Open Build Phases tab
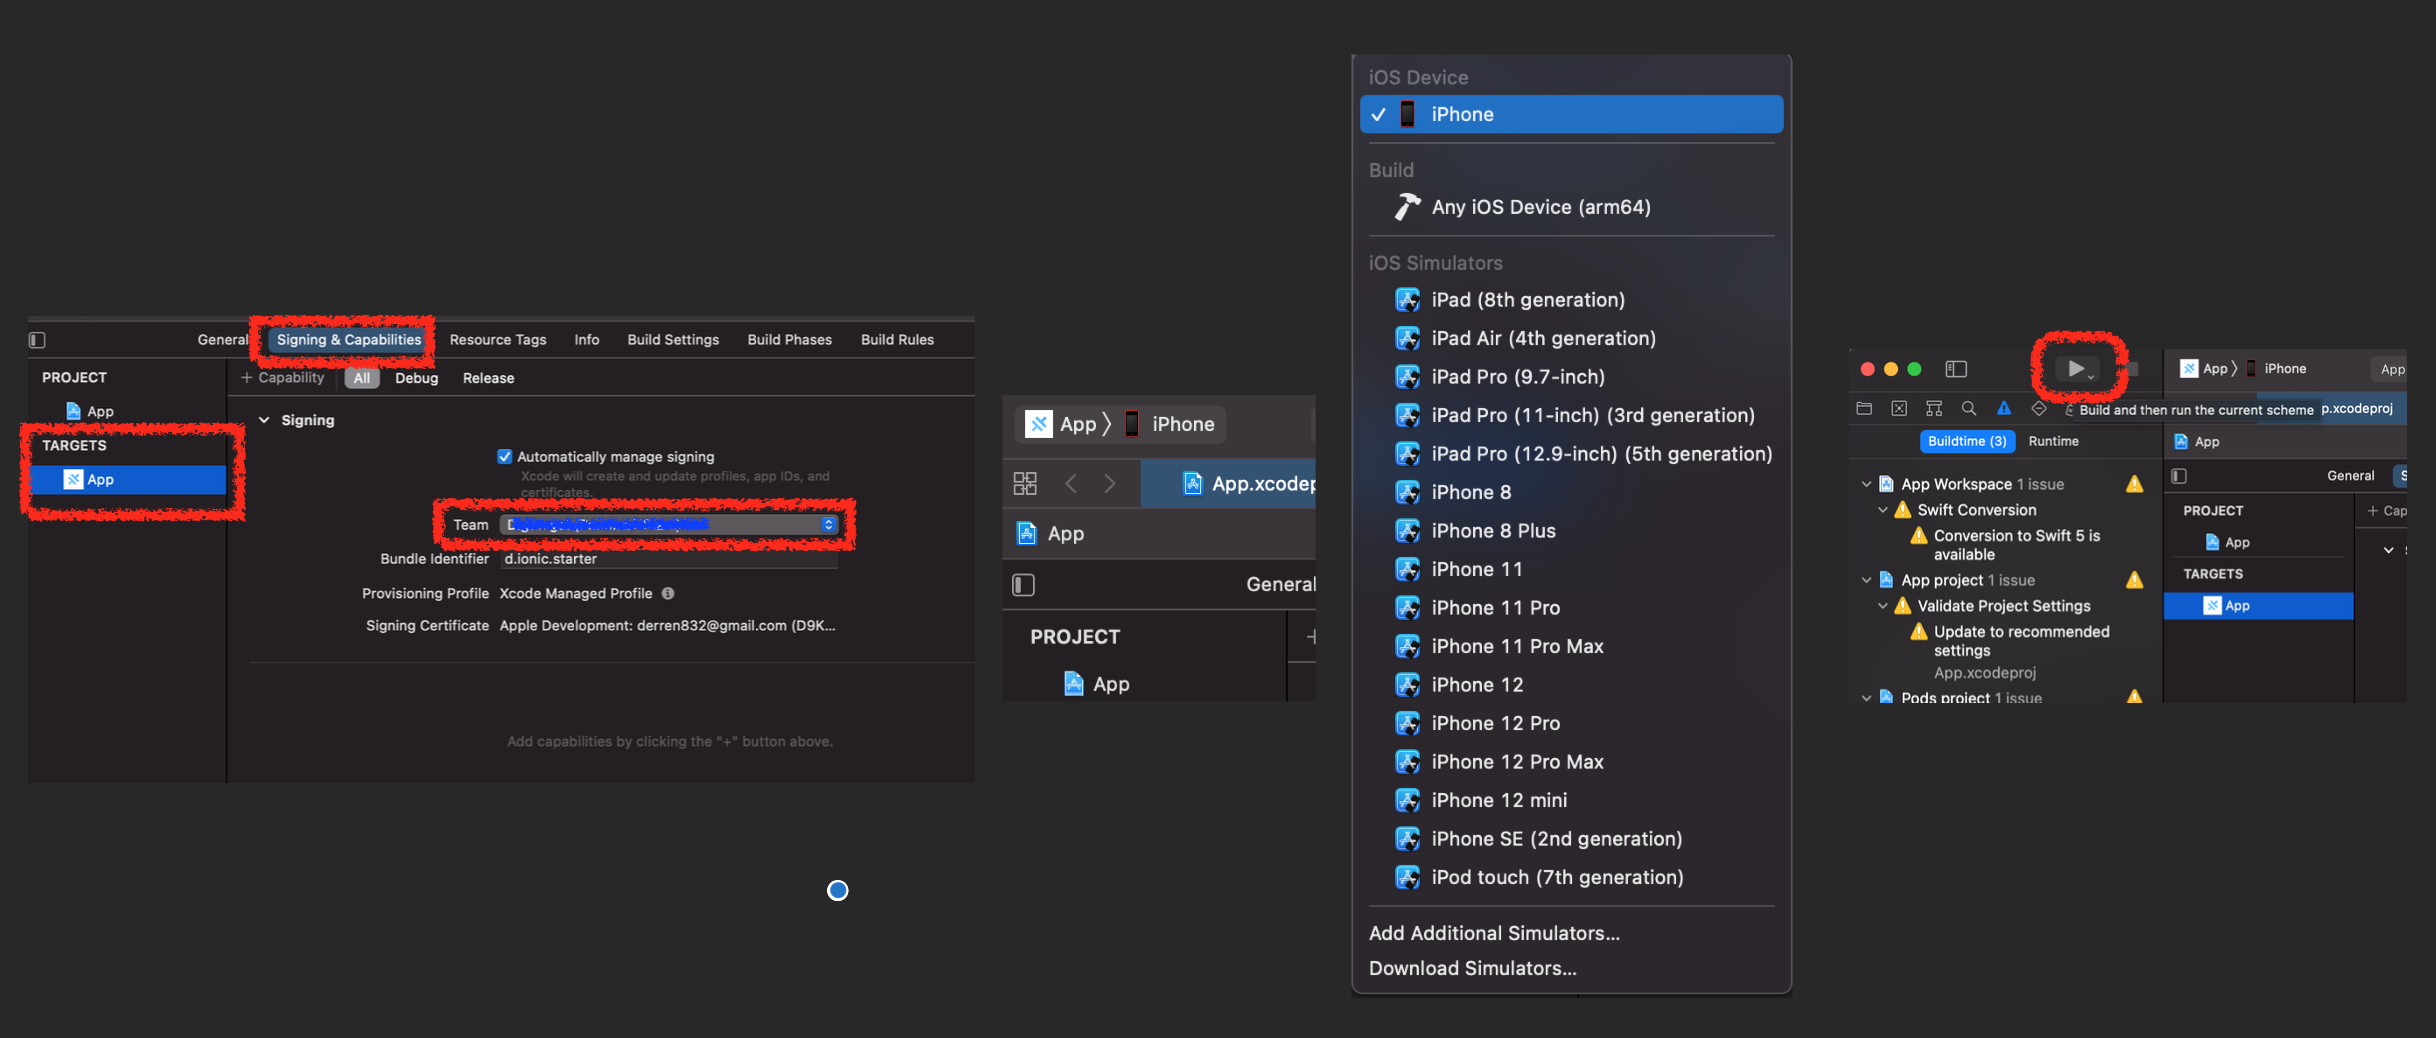Image resolution: width=2436 pixels, height=1038 pixels. pyautogui.click(x=789, y=340)
